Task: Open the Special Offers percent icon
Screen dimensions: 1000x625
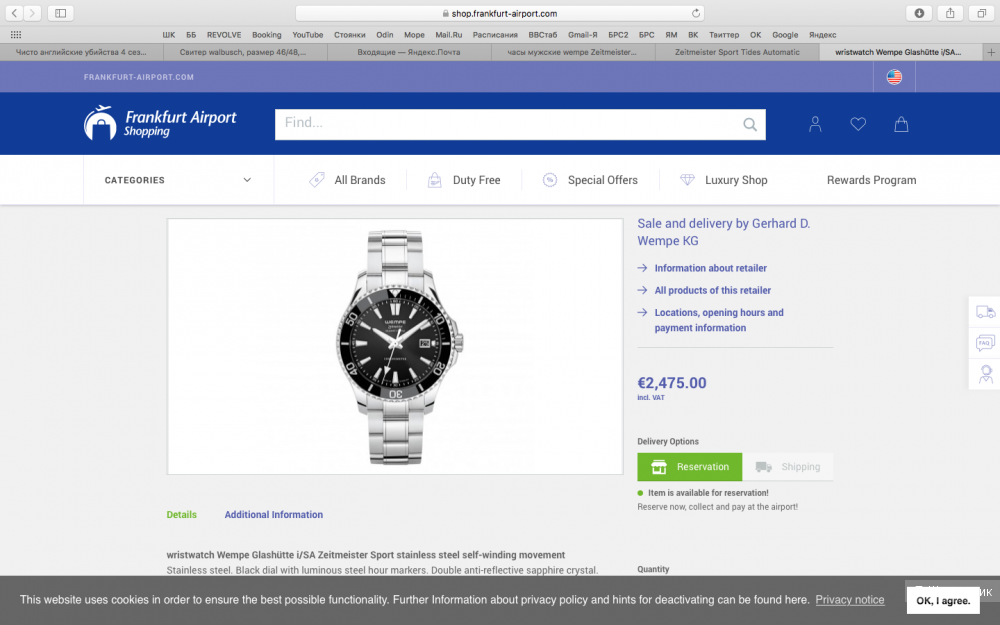Action: coord(549,180)
